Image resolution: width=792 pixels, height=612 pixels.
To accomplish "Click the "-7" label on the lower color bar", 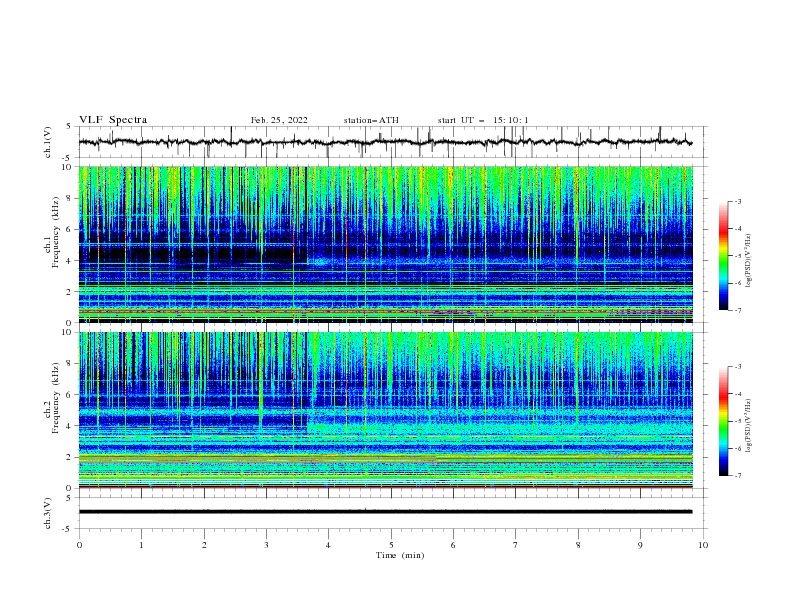I will pyautogui.click(x=738, y=476).
